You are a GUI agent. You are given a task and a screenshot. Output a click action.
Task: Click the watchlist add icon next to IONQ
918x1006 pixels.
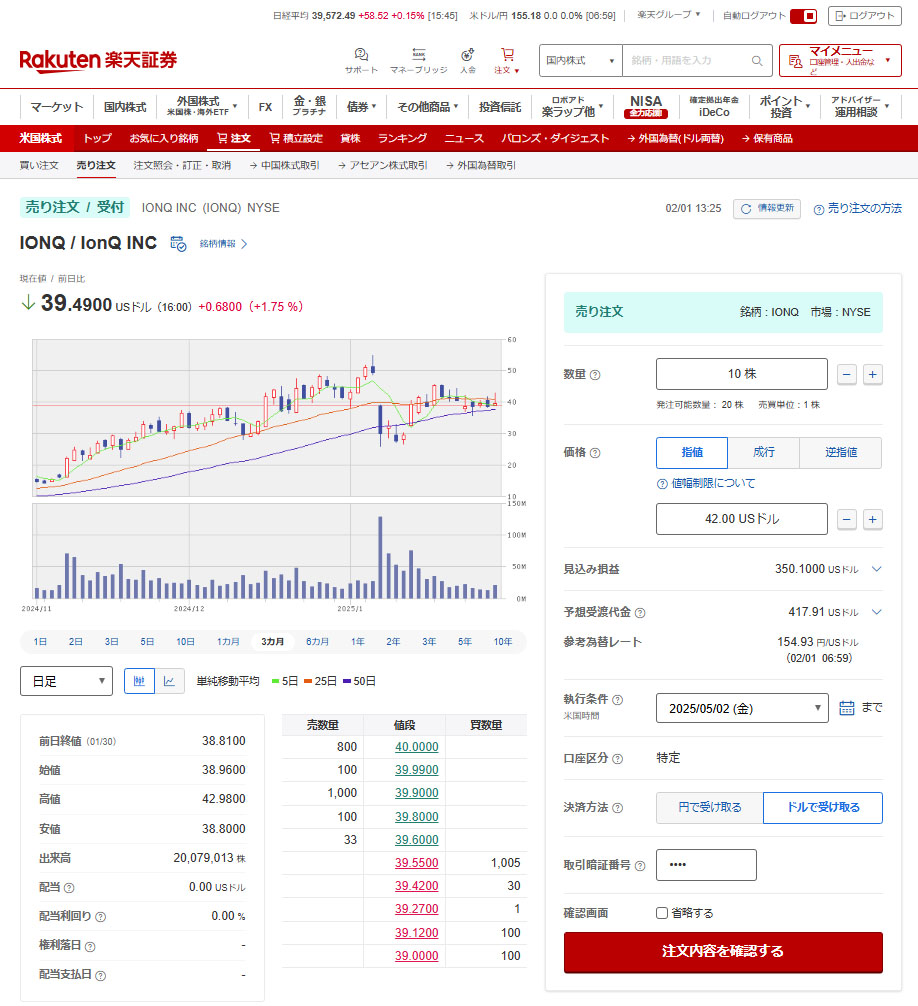point(178,243)
